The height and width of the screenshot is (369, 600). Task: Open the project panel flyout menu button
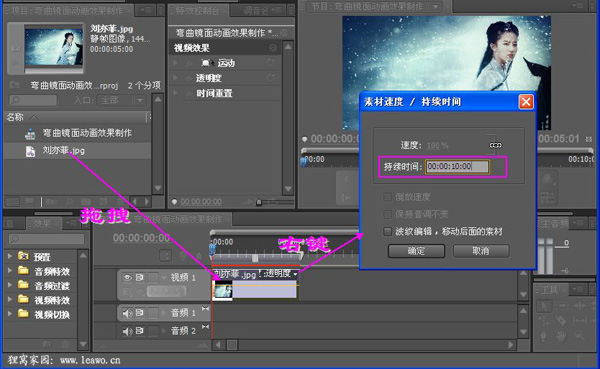(147, 10)
